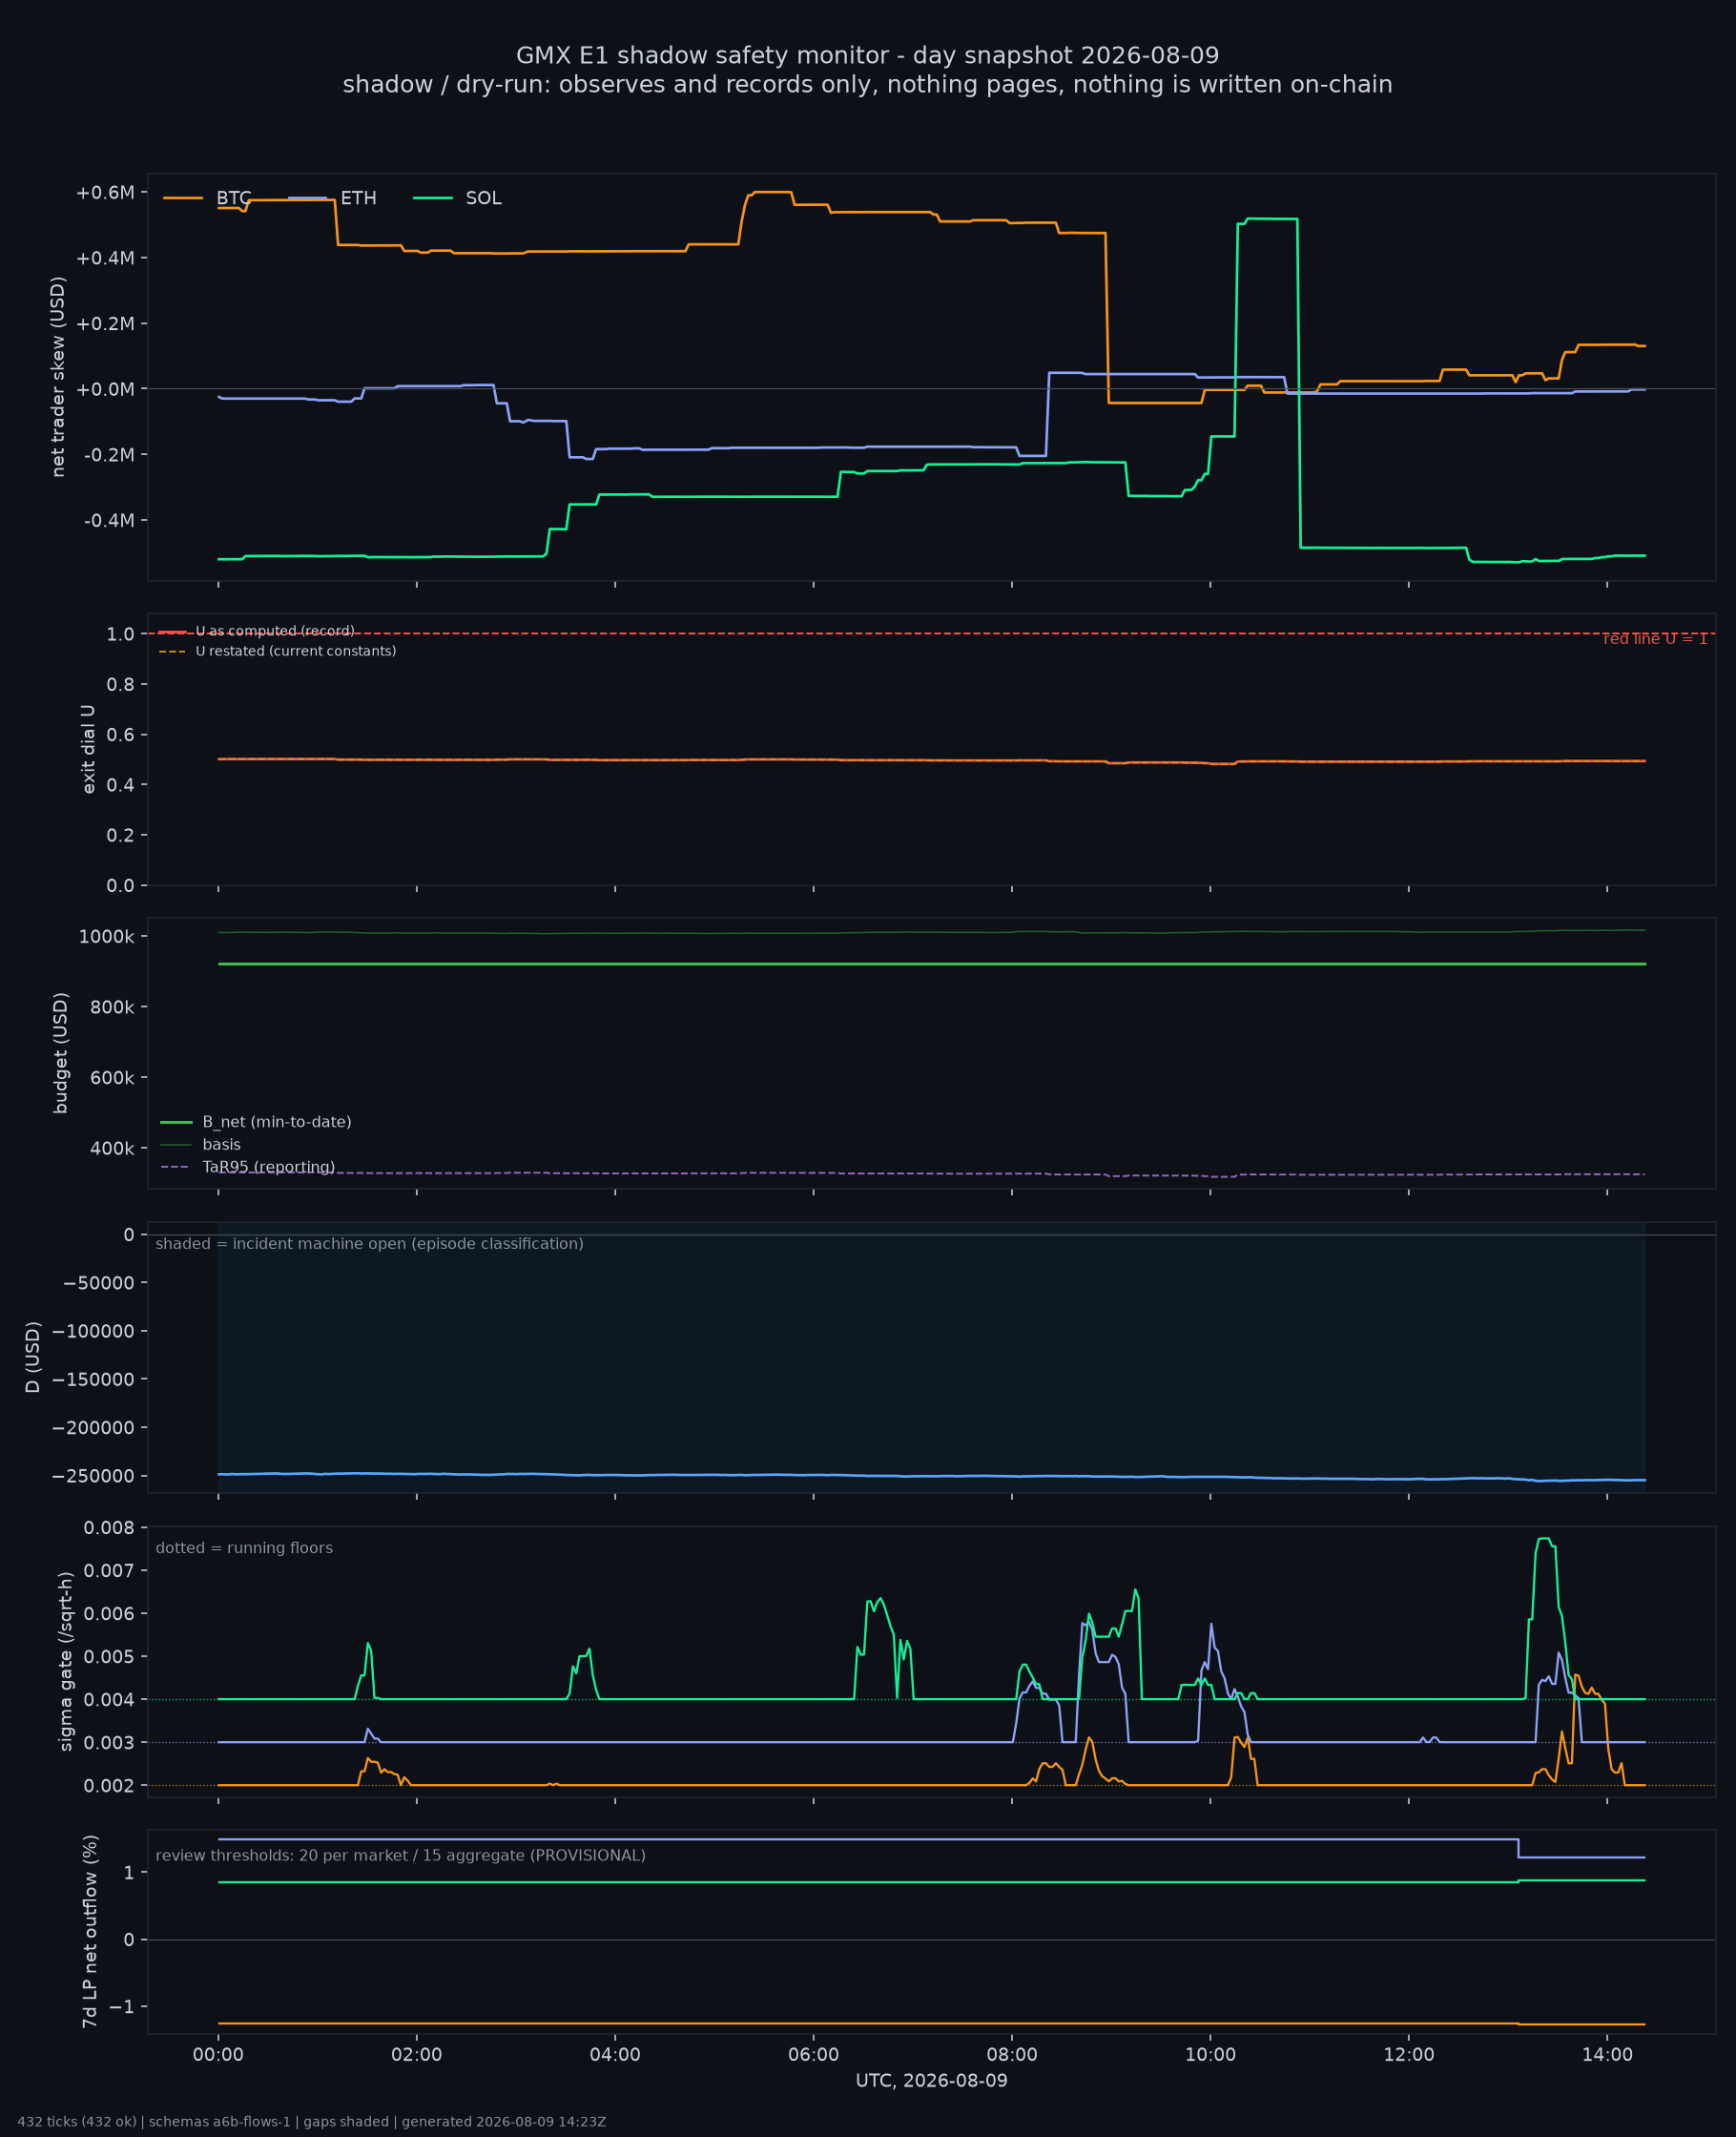Click the "shadow / dry-run" subtitle line

click(867, 84)
